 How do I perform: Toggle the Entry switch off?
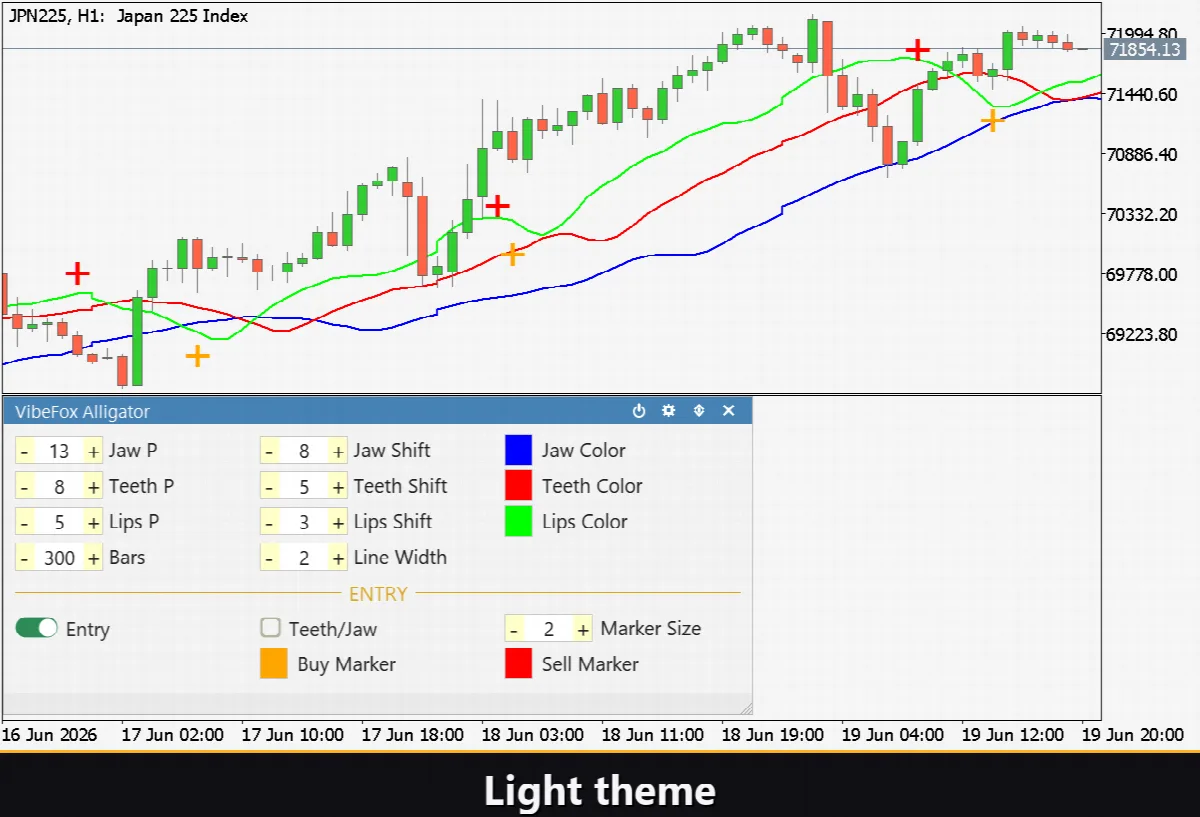tap(37, 628)
